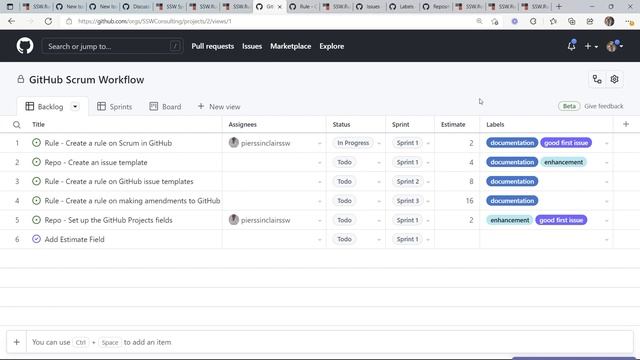Open the notifications bell
Viewport: 640px width, 360px height.
click(x=571, y=46)
